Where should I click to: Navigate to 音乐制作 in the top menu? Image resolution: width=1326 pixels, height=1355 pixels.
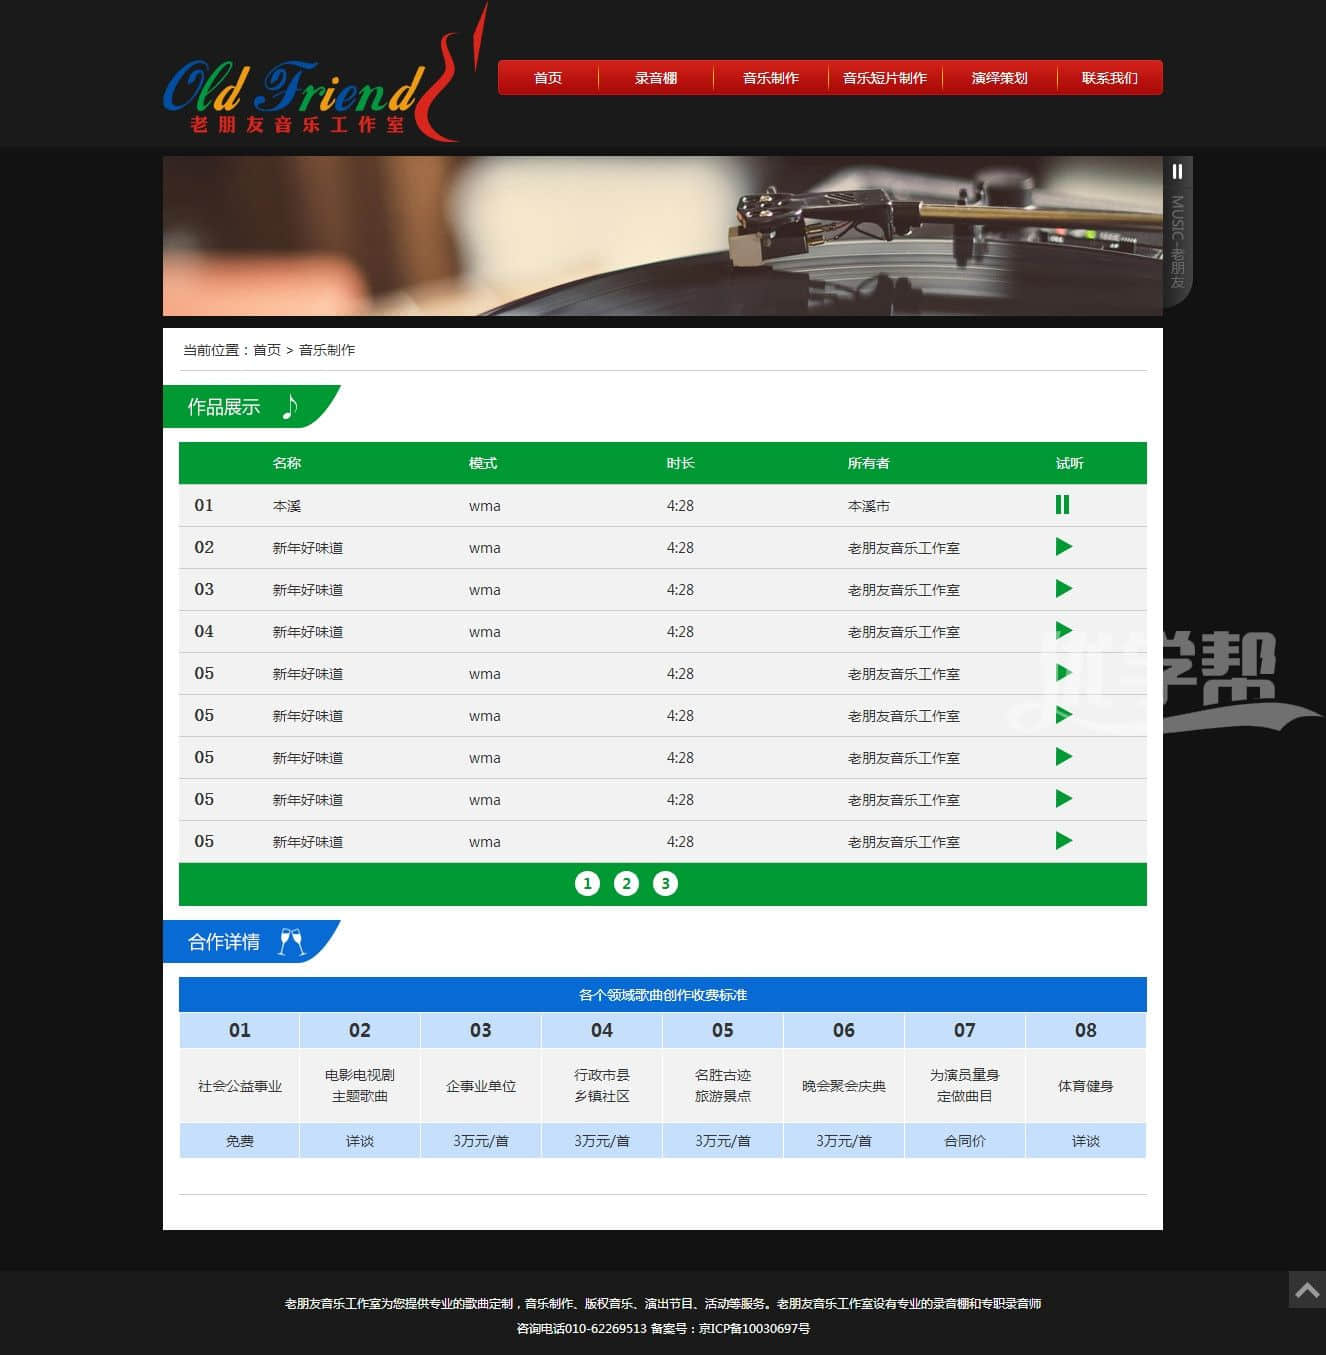[x=770, y=78]
